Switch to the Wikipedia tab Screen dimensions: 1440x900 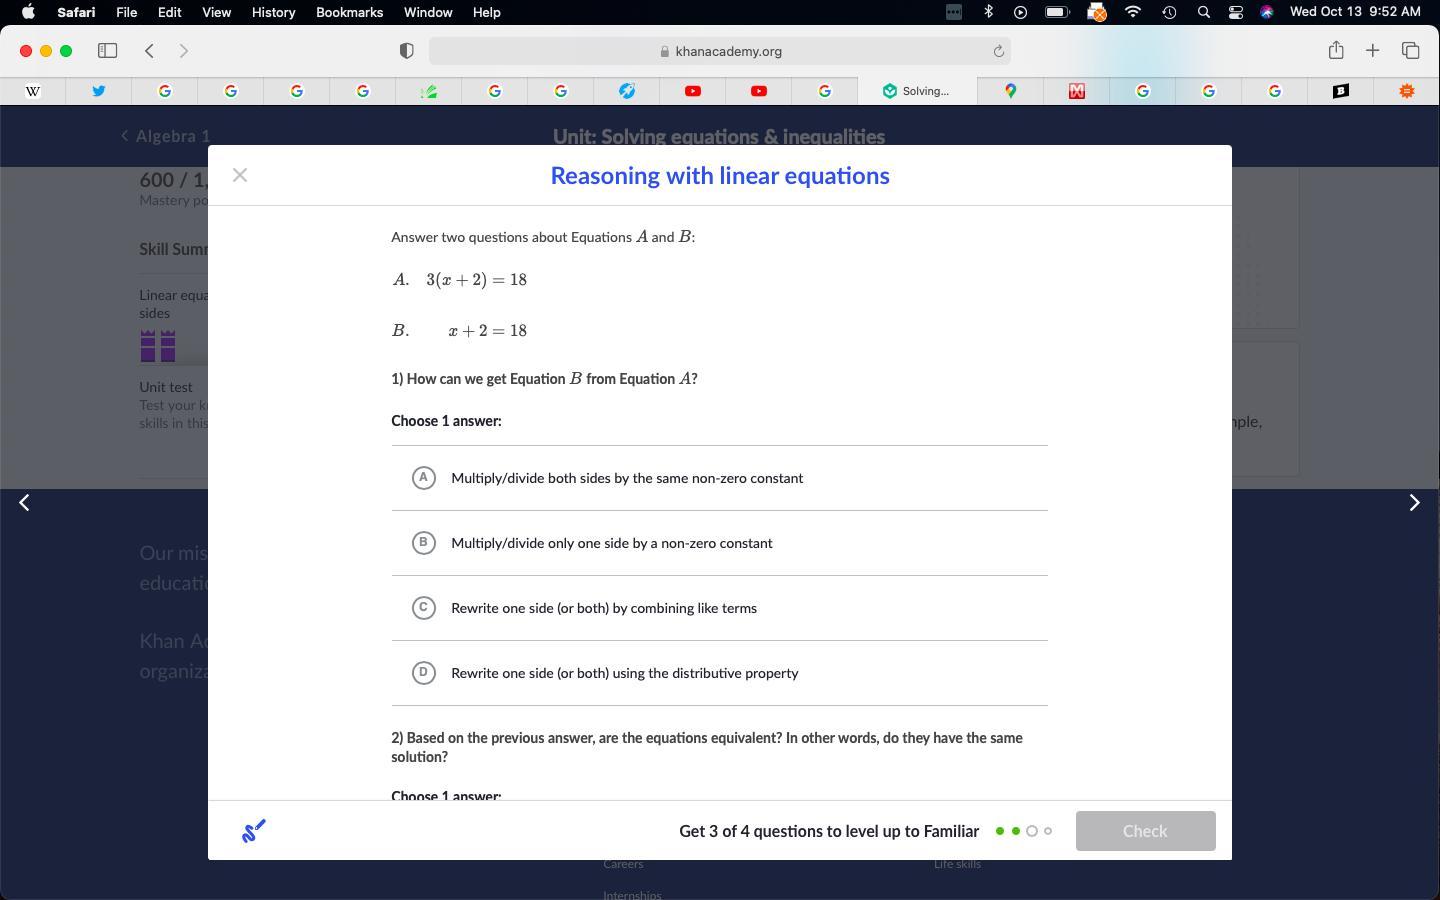pyautogui.click(x=33, y=91)
